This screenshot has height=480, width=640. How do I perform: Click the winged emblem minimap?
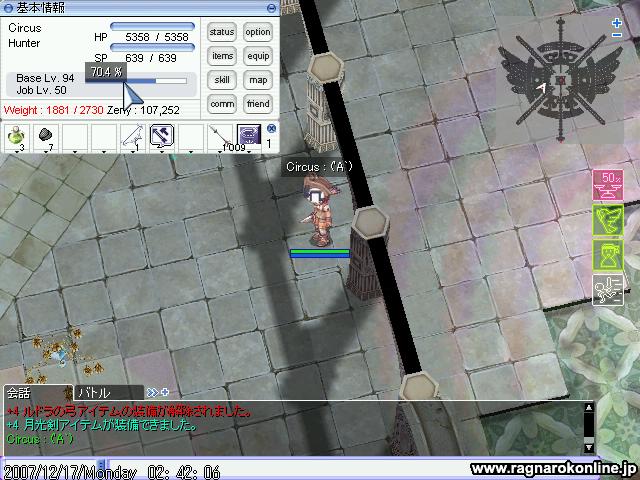point(560,80)
